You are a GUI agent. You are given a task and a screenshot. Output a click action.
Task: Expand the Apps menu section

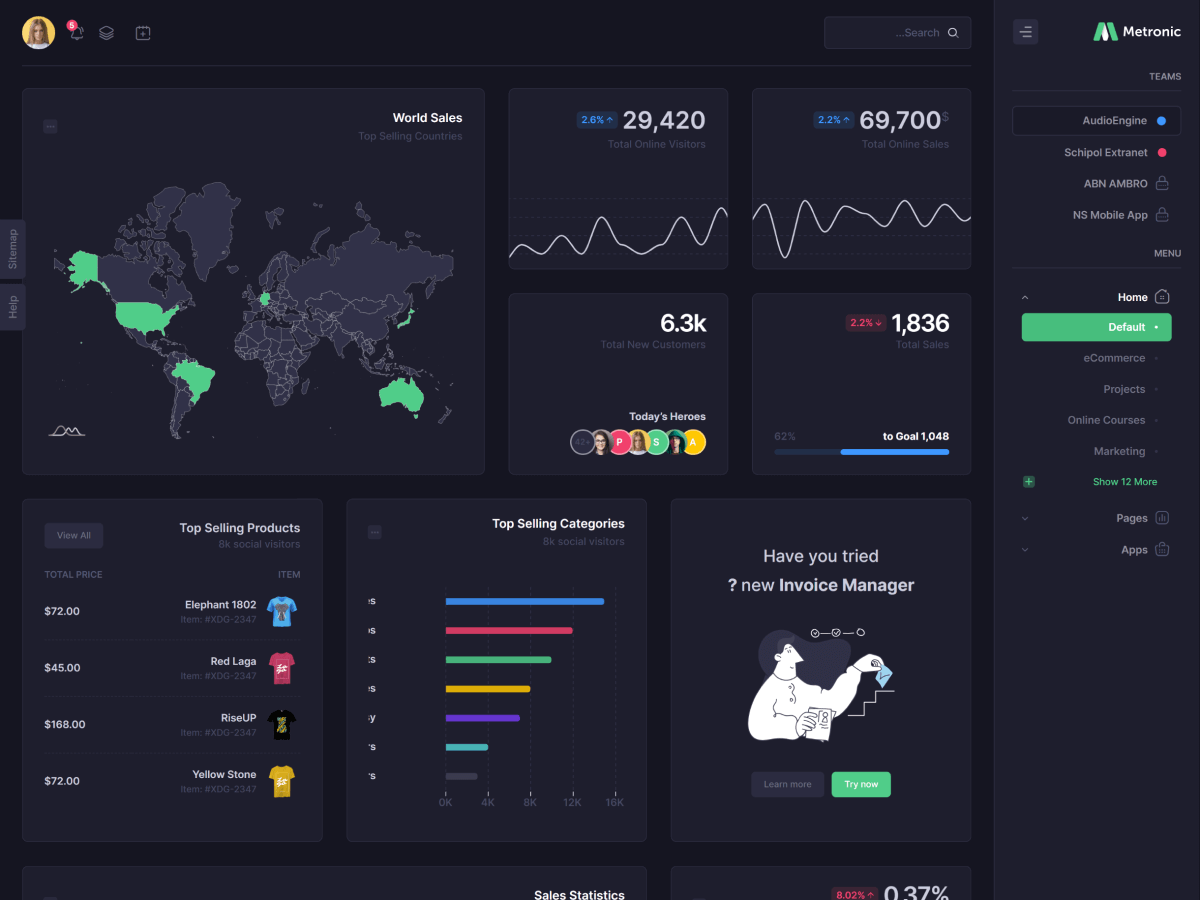1025,549
